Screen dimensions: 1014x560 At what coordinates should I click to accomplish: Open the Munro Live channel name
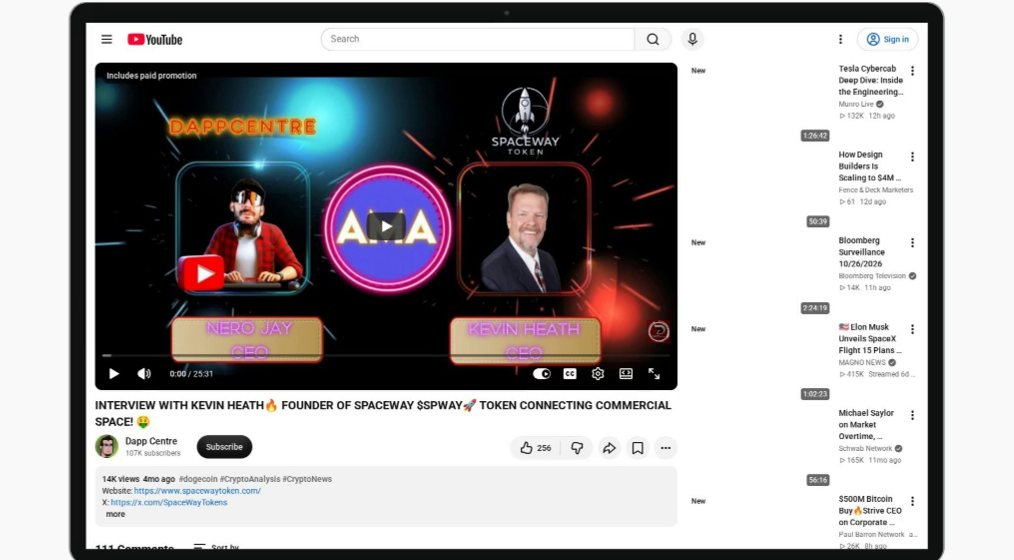856,104
